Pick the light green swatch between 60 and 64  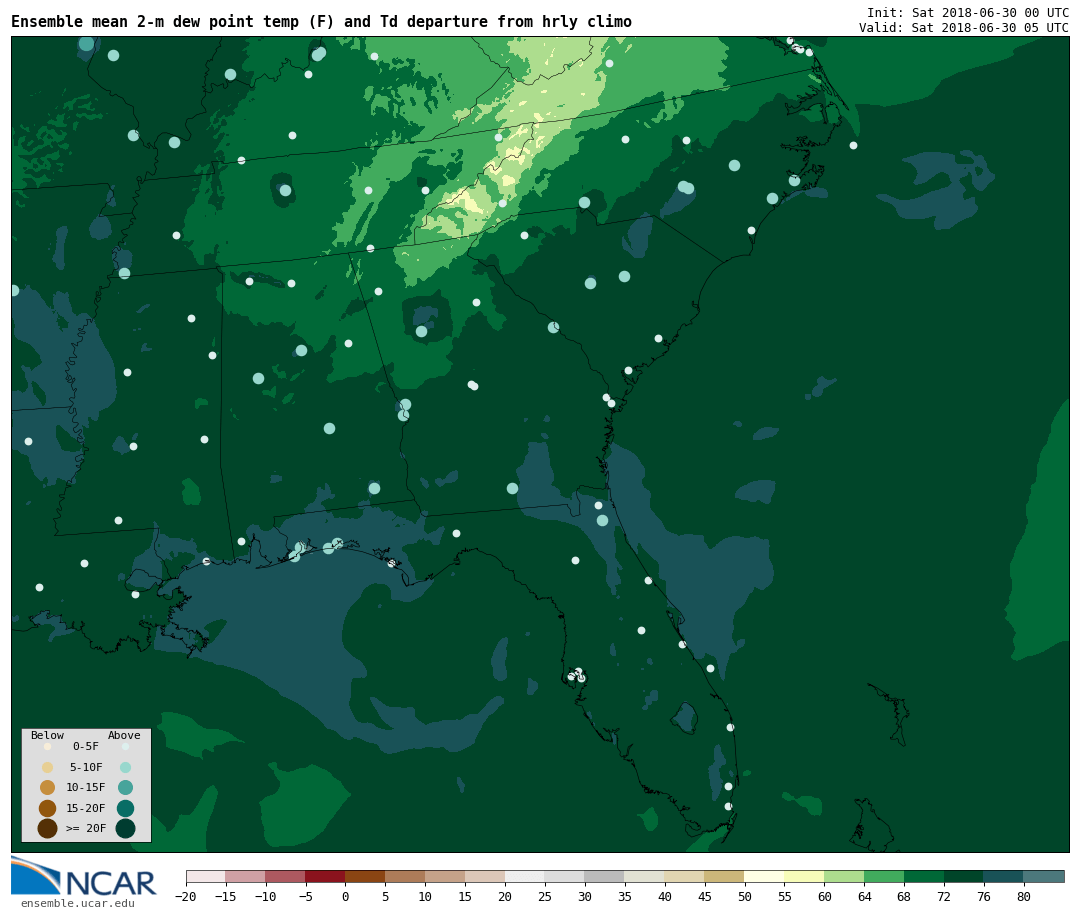point(845,876)
